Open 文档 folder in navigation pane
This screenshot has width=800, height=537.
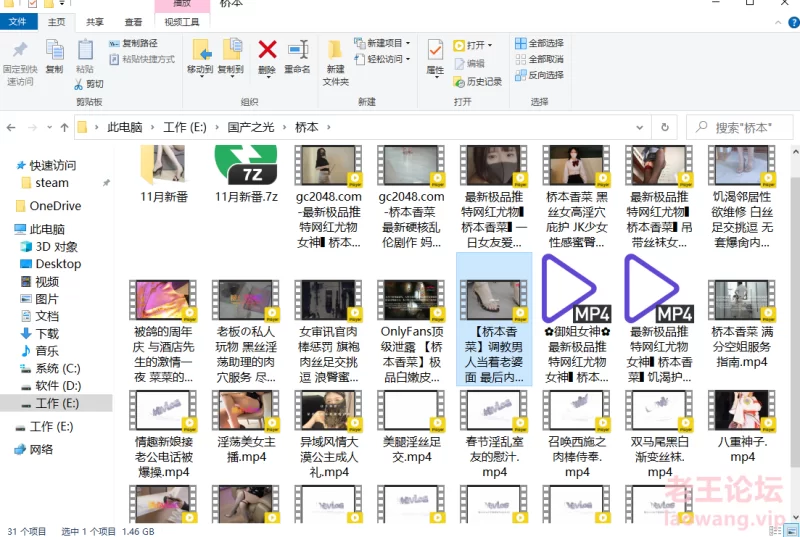pos(40,316)
